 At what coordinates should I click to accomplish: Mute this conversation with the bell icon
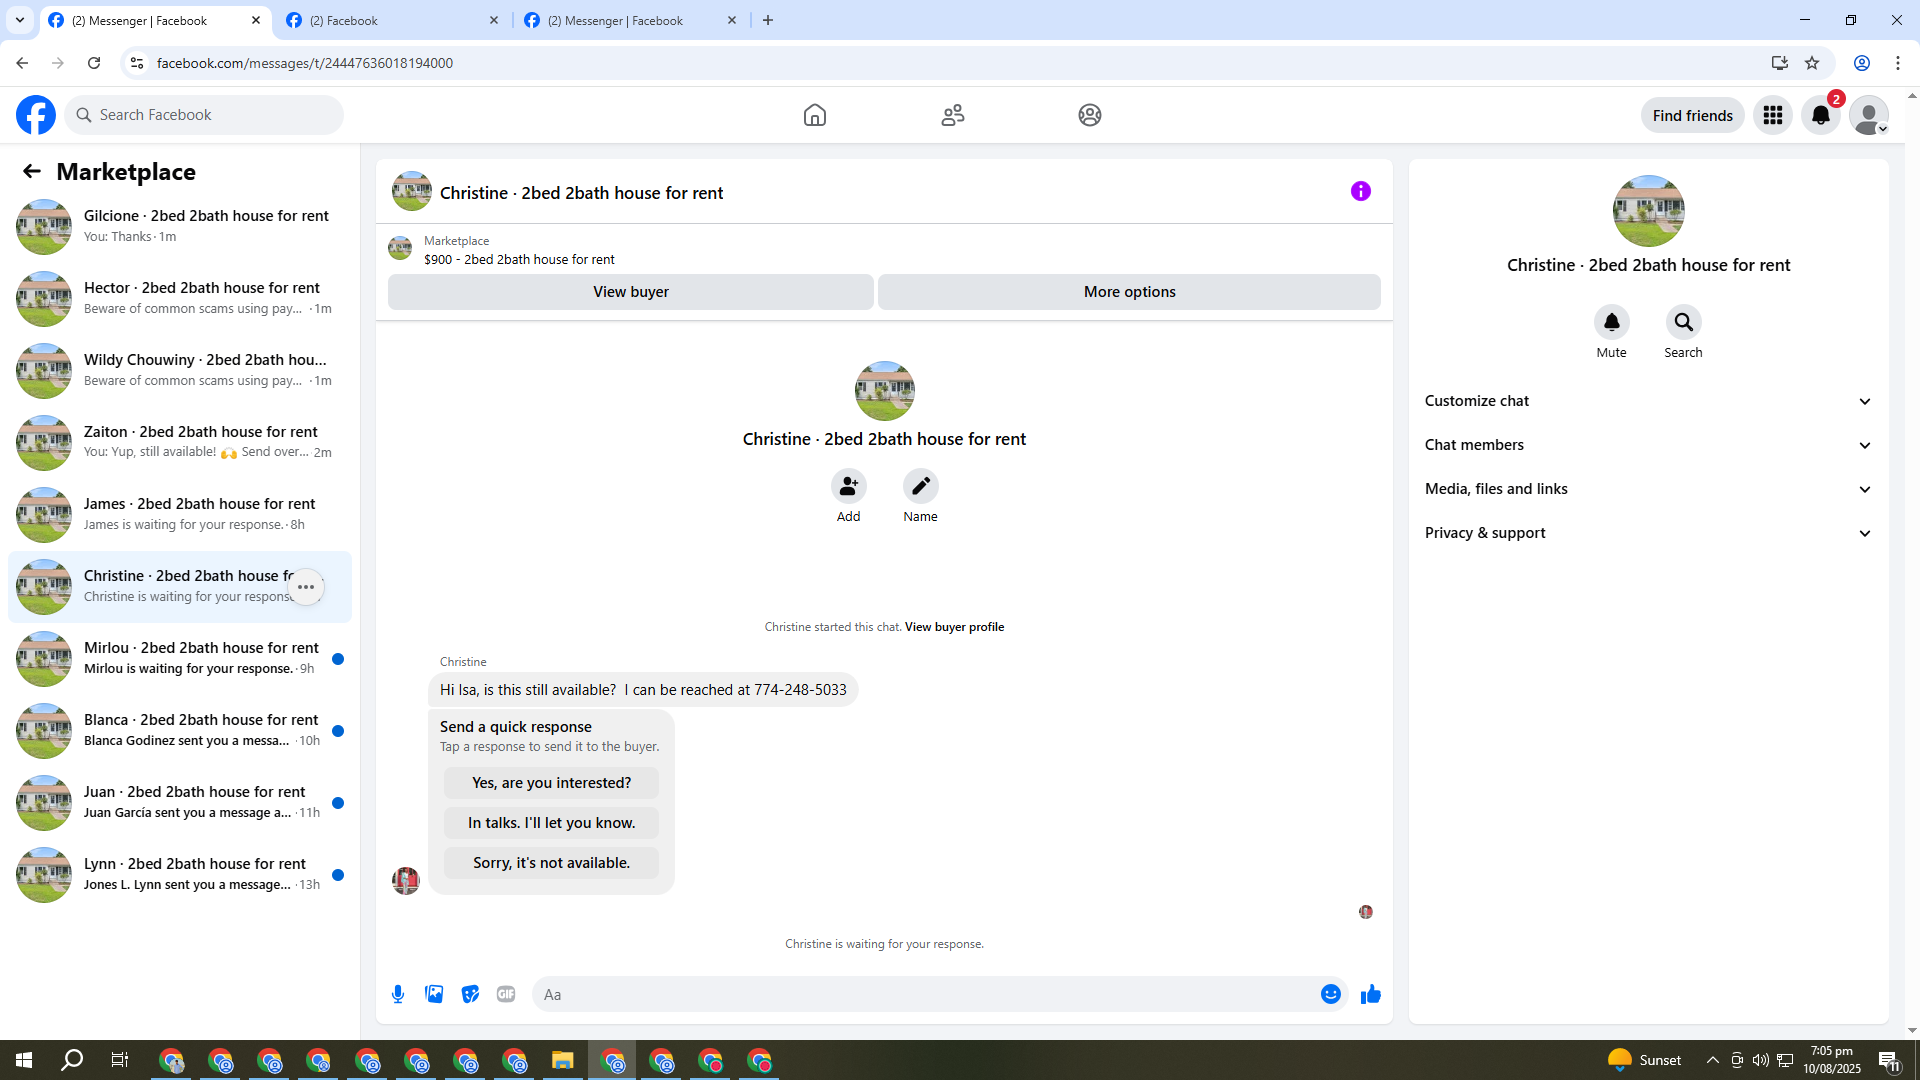click(1611, 322)
